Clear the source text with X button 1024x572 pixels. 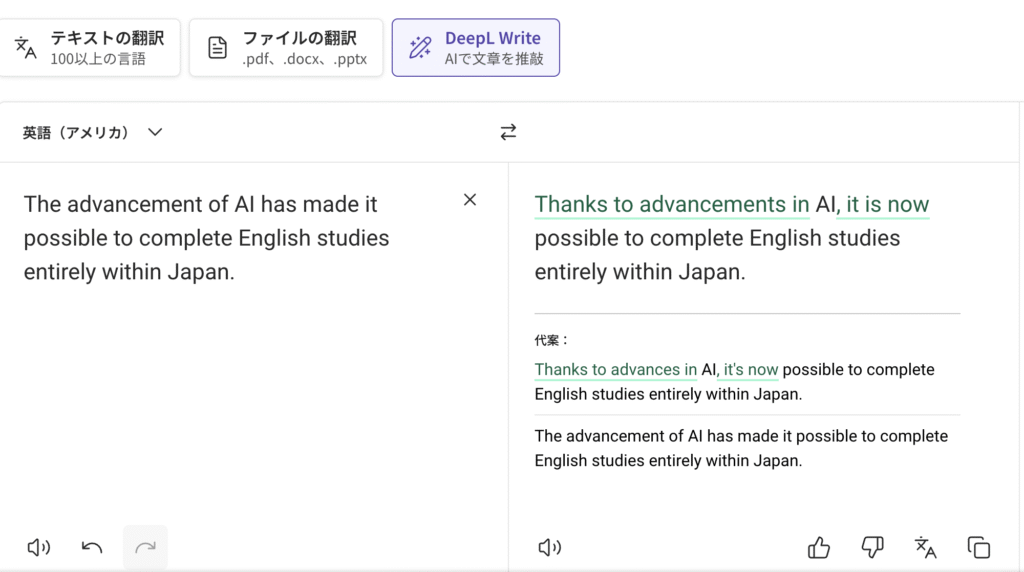470,200
